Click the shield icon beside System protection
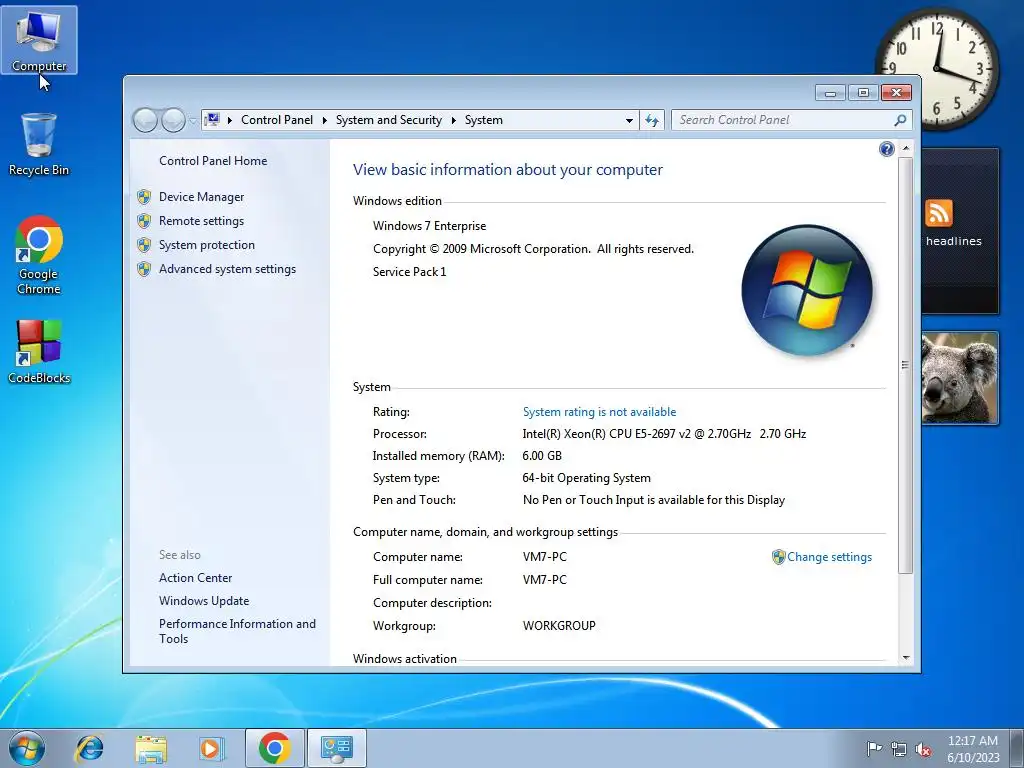This screenshot has height=768, width=1024. [144, 246]
